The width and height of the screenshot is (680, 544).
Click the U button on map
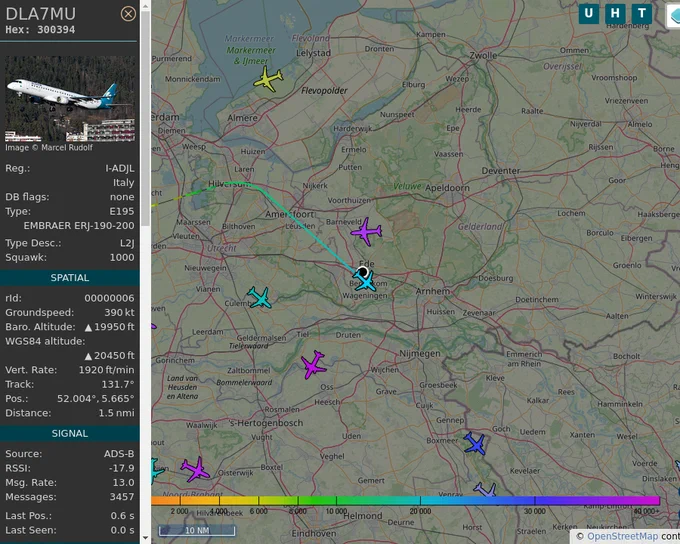[x=588, y=13]
